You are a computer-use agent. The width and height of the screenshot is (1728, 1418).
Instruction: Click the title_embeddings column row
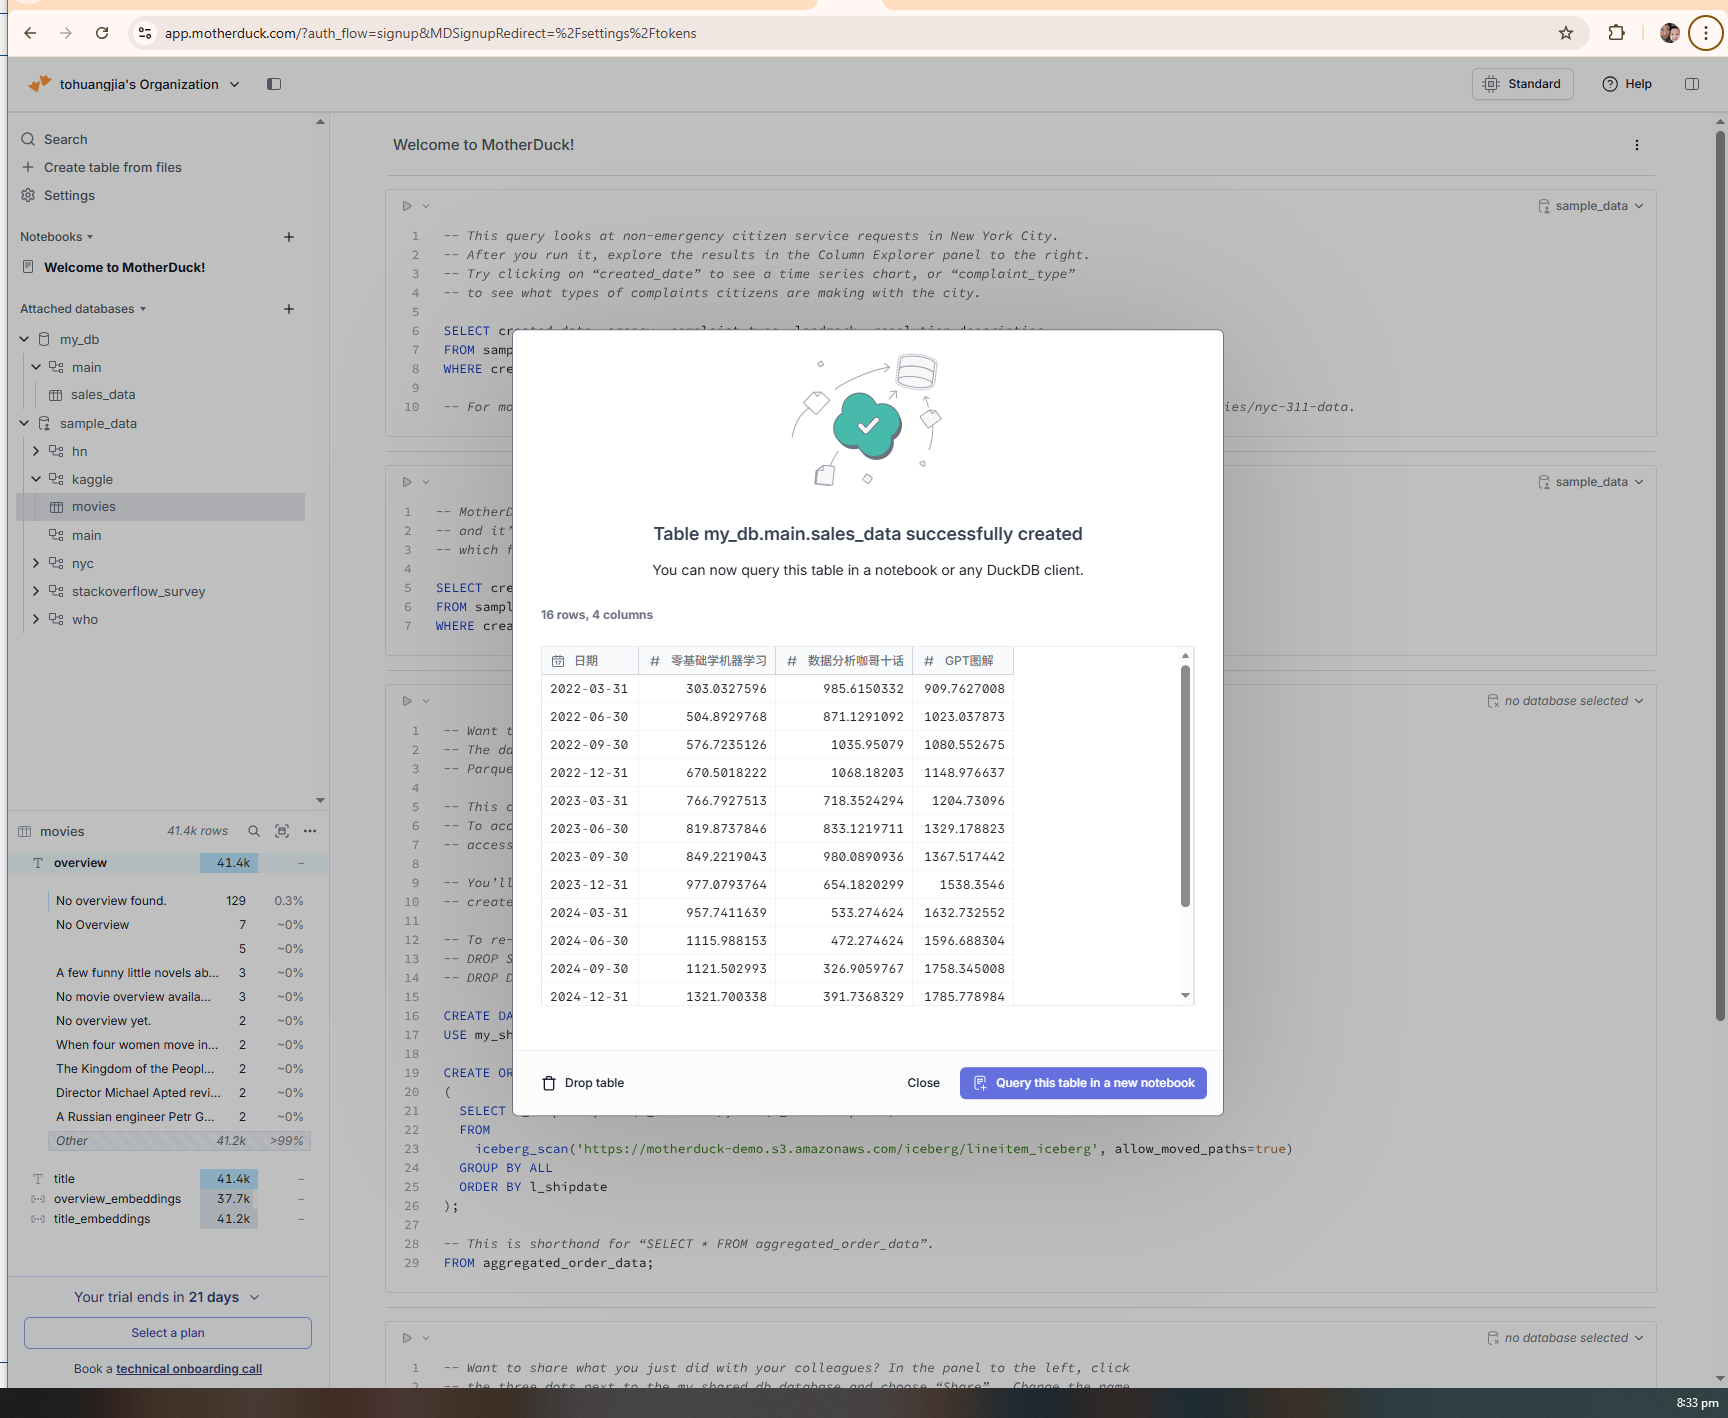click(x=167, y=1219)
